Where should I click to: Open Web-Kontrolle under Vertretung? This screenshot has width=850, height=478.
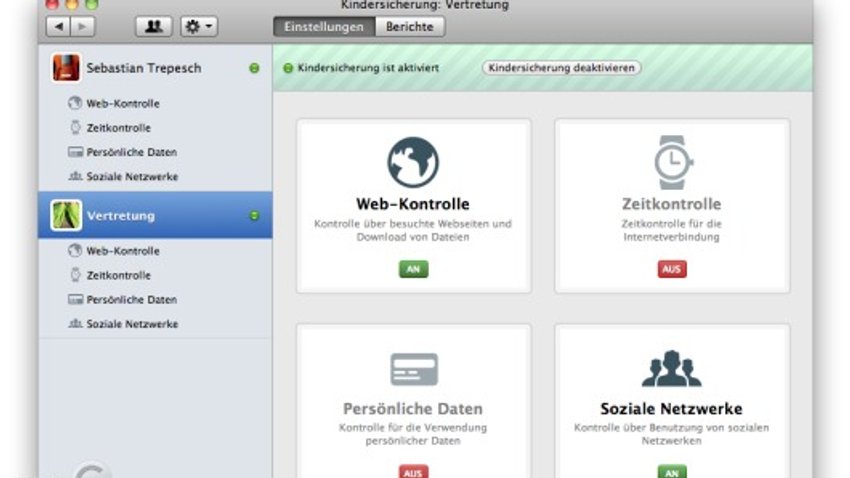click(123, 251)
